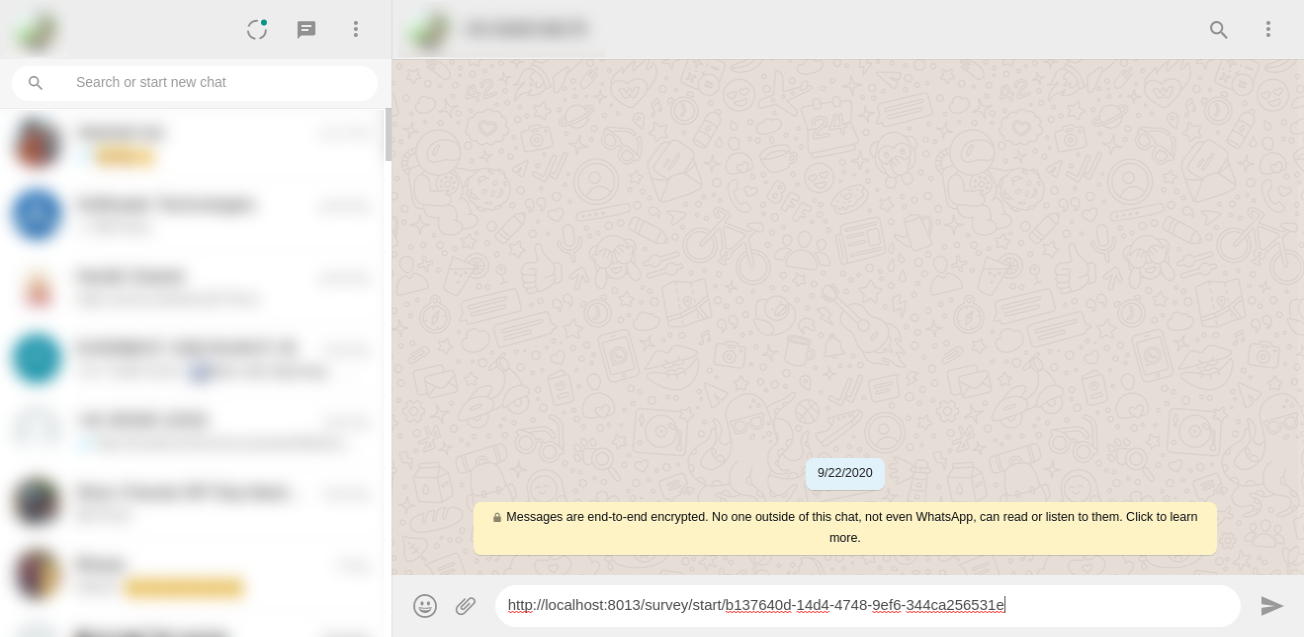The width and height of the screenshot is (1304, 637).
Task: Click inside the message box containing the localhost URL
Action: 868,606
